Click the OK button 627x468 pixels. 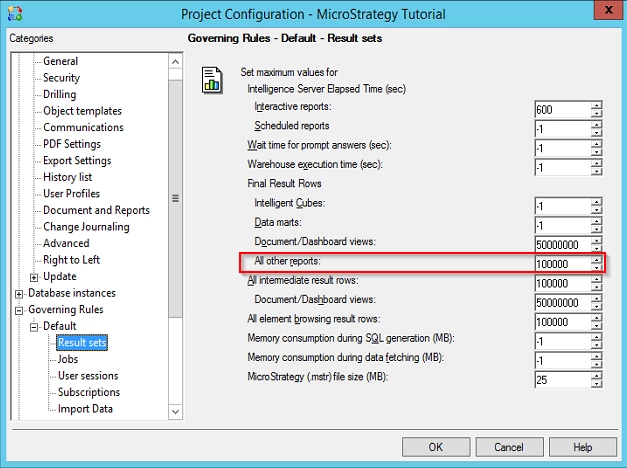tap(436, 447)
